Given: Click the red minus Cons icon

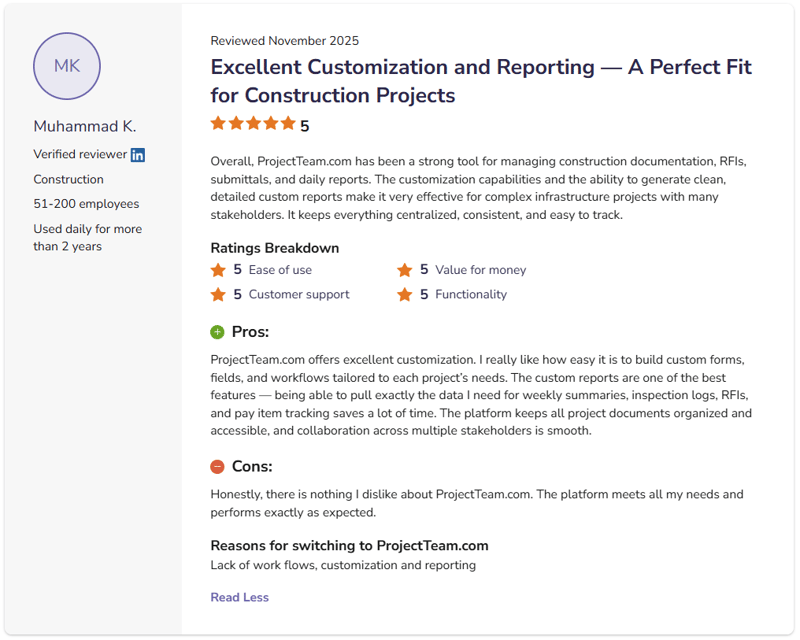Looking at the screenshot, I should click(x=218, y=467).
